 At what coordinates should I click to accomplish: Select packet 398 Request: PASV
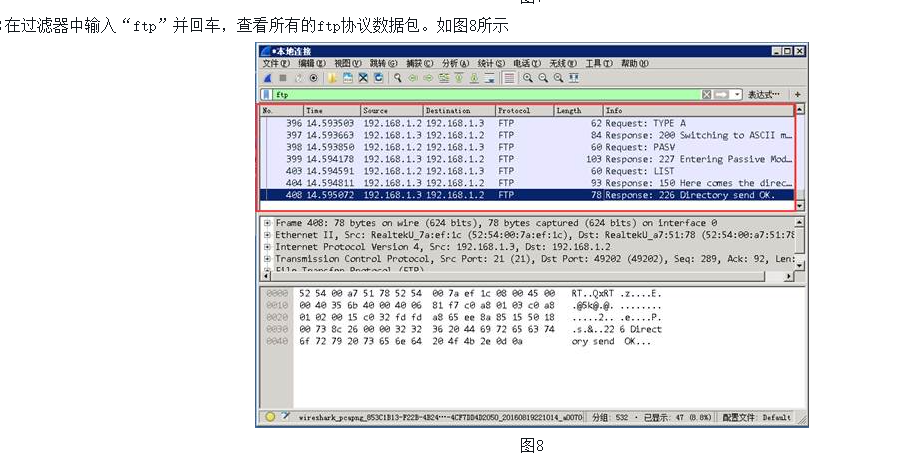pyautogui.click(x=527, y=147)
